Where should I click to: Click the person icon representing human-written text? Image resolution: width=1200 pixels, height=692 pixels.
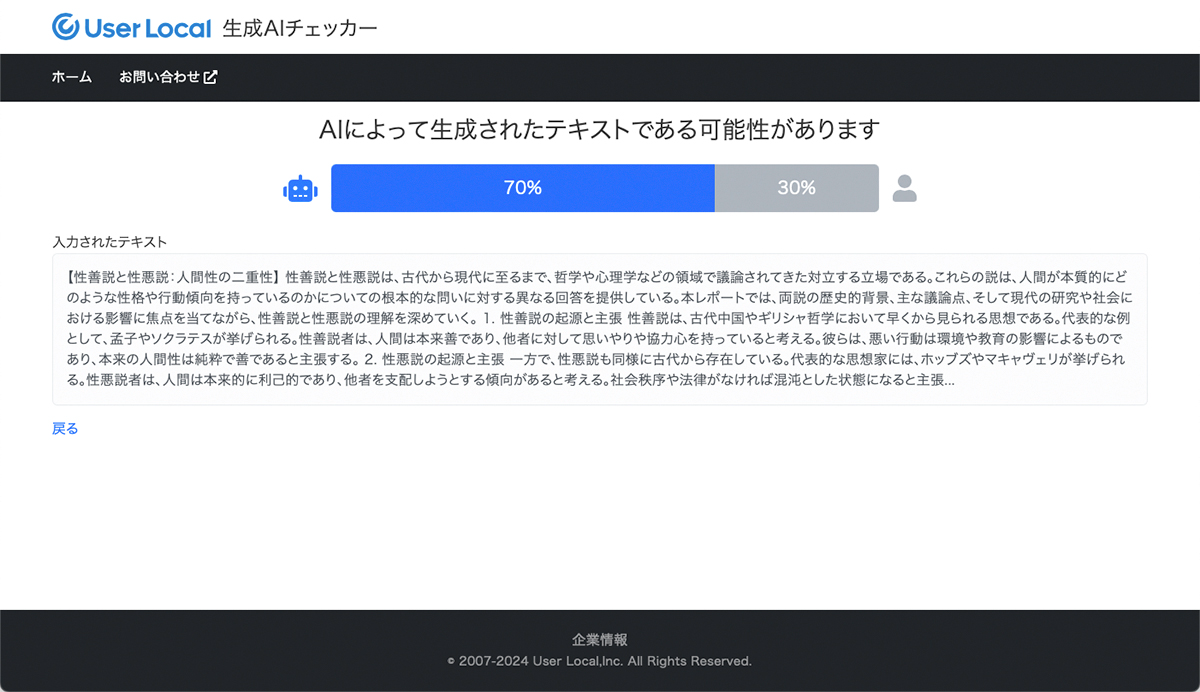(905, 188)
